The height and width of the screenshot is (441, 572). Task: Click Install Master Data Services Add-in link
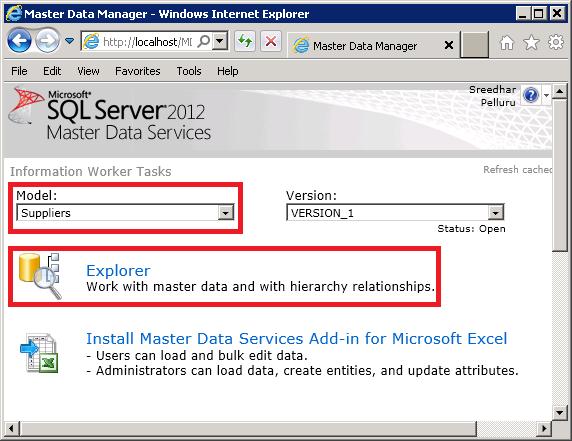tap(296, 339)
